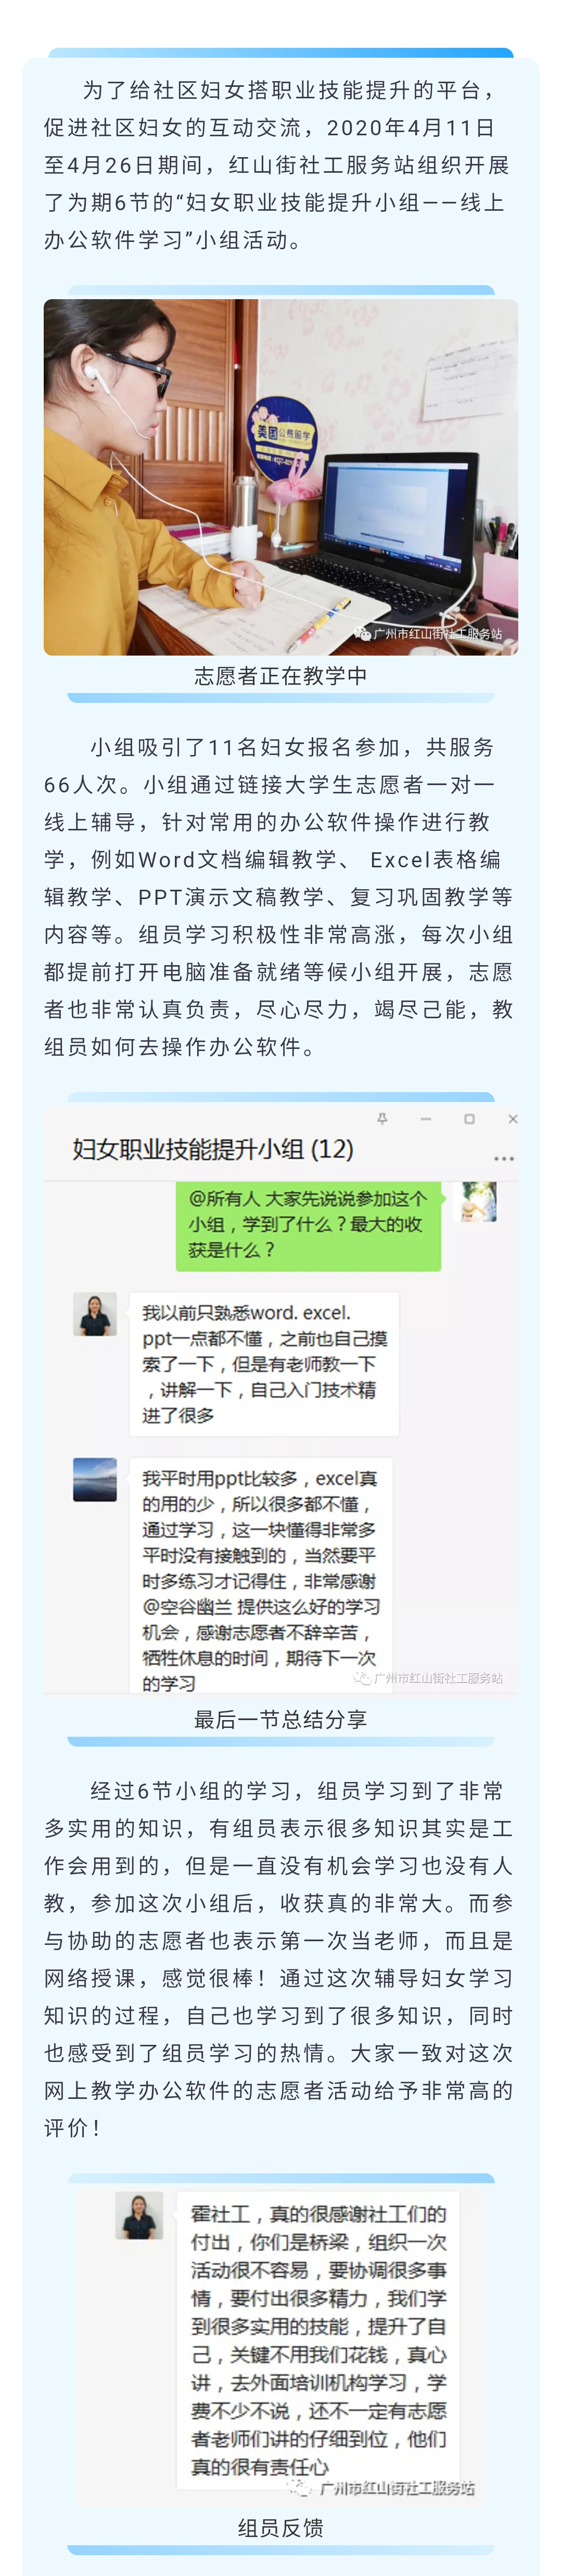Open the three-dots menu in chat header
Screen dimensions: 562x2576
503,1158
